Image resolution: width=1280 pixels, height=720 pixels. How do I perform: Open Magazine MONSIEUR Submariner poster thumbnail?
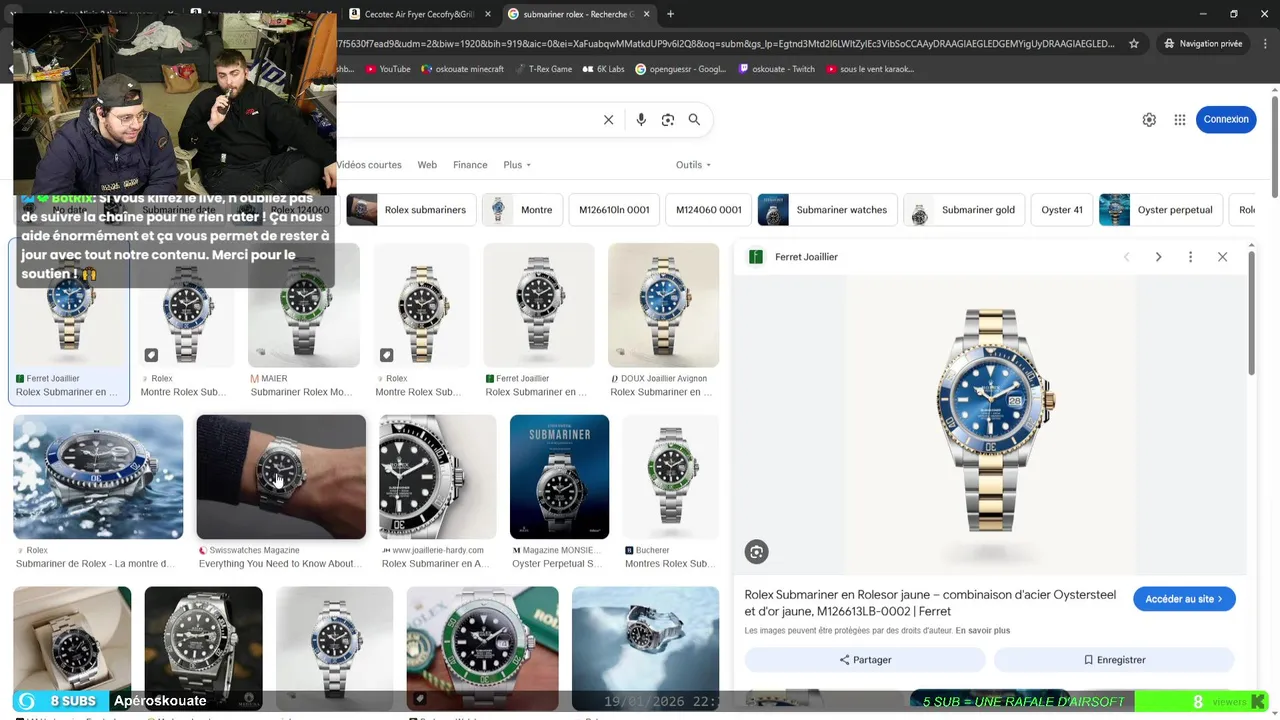point(559,477)
